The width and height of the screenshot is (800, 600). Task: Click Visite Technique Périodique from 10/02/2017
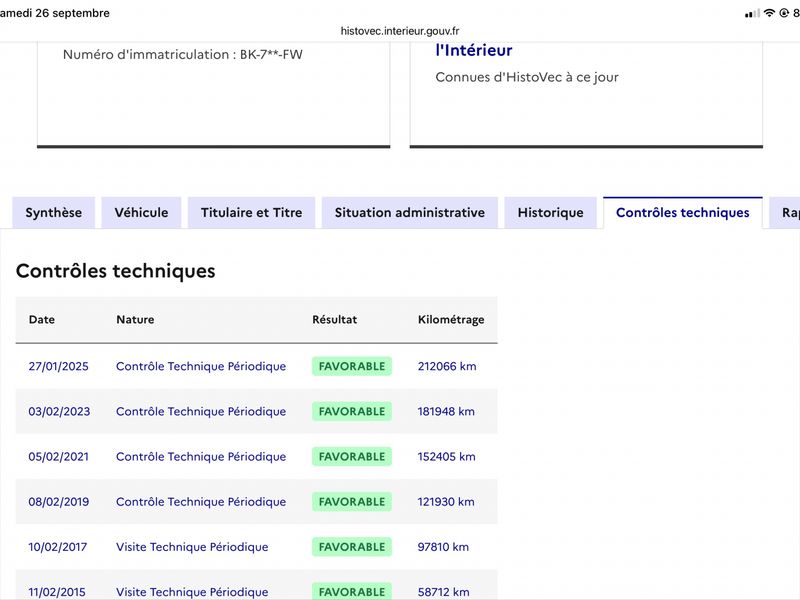(x=192, y=547)
